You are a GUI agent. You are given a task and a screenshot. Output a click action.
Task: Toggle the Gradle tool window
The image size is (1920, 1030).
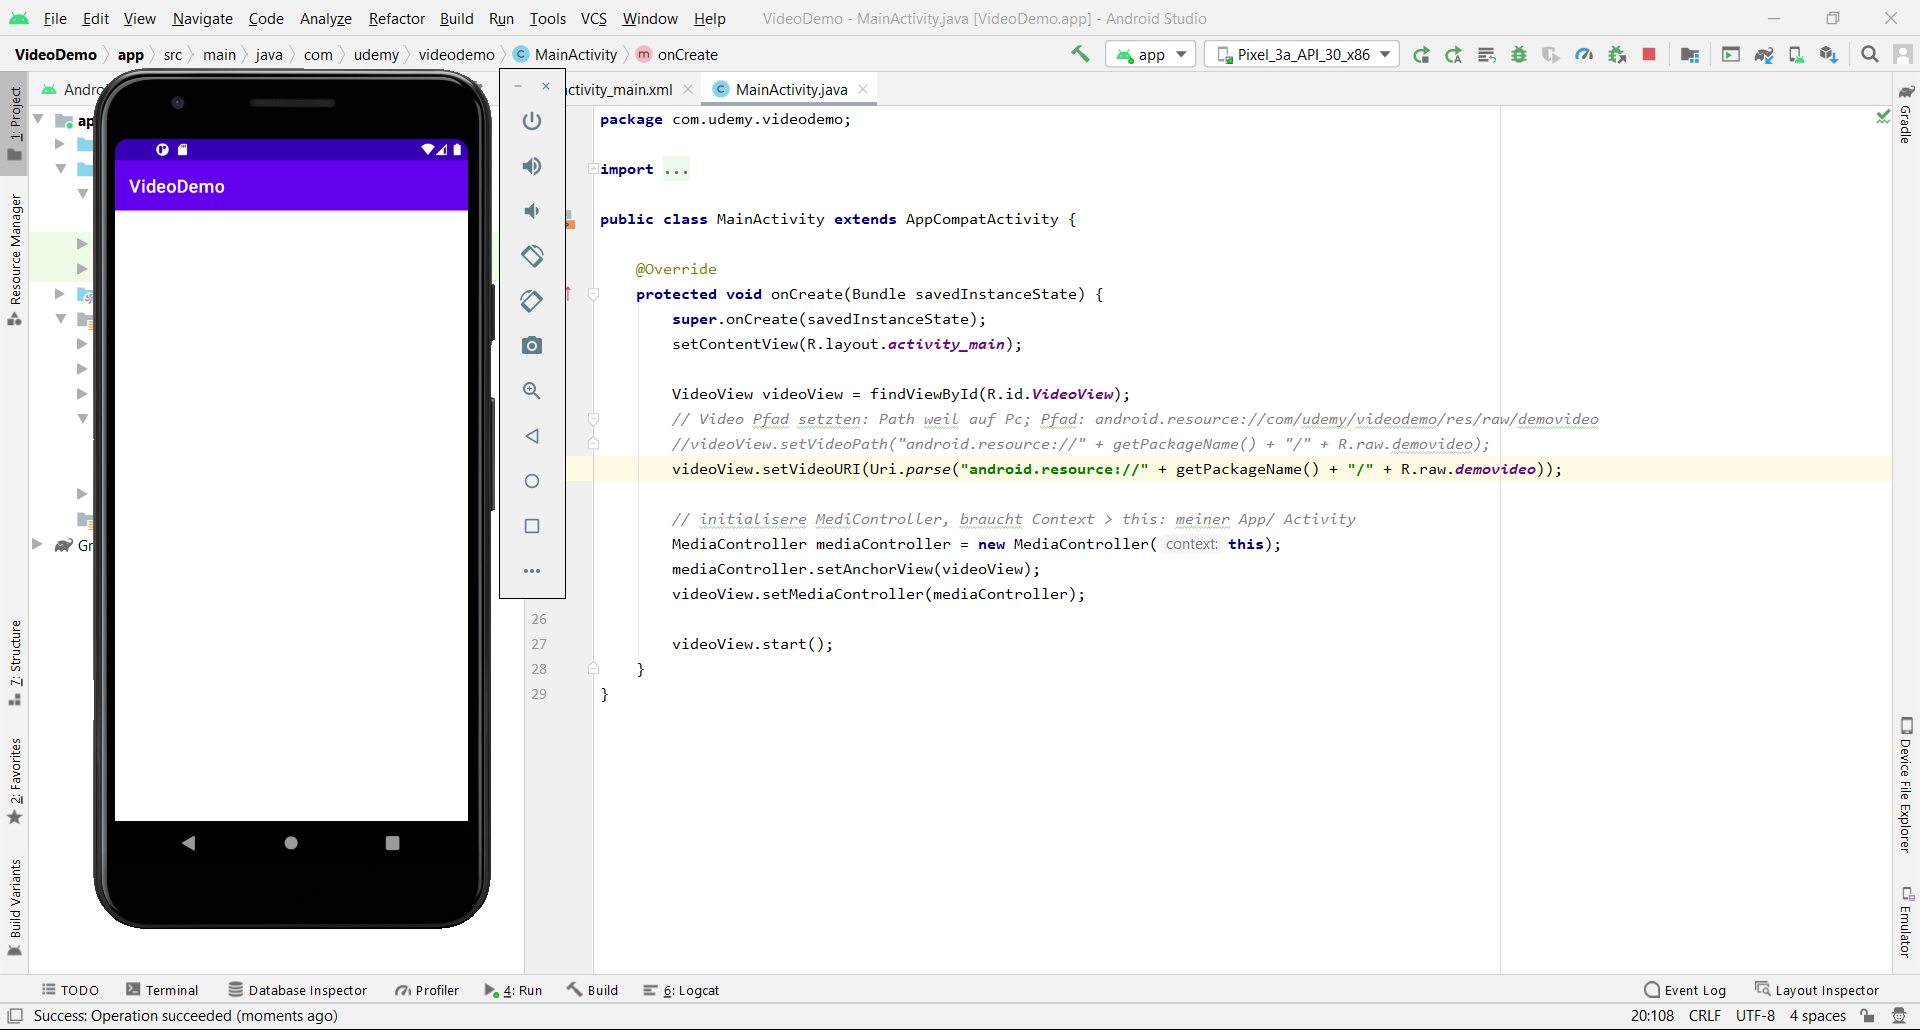[1906, 114]
